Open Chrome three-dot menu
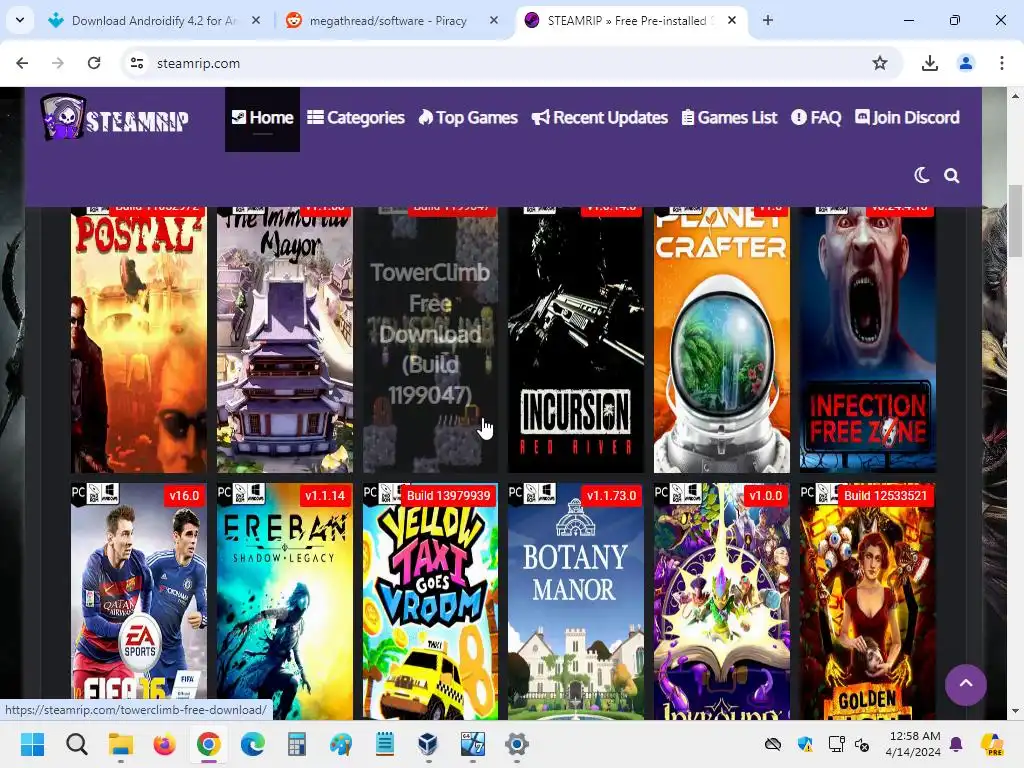 [x=1002, y=63]
